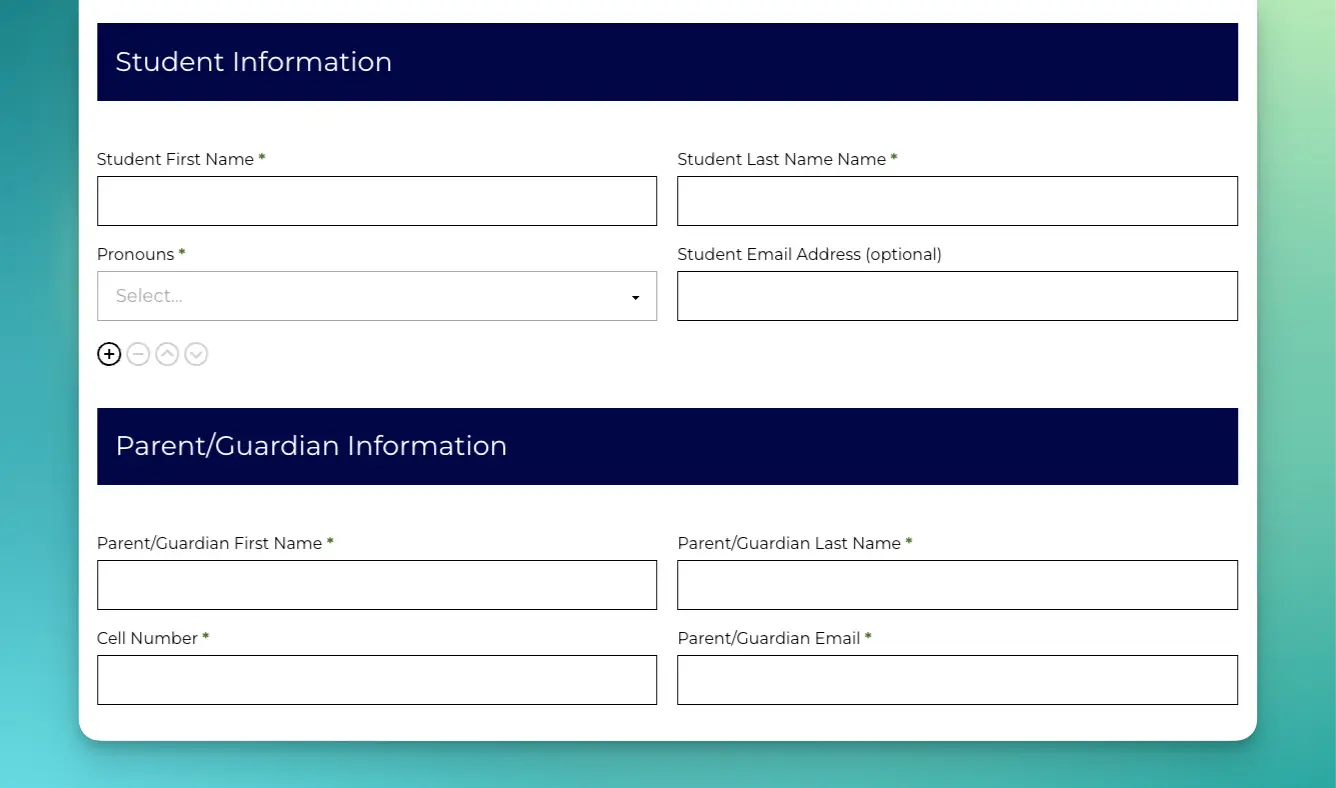Click the Parent/Guardian First Name input box
Viewport: 1336px width, 788px height.
[376, 585]
